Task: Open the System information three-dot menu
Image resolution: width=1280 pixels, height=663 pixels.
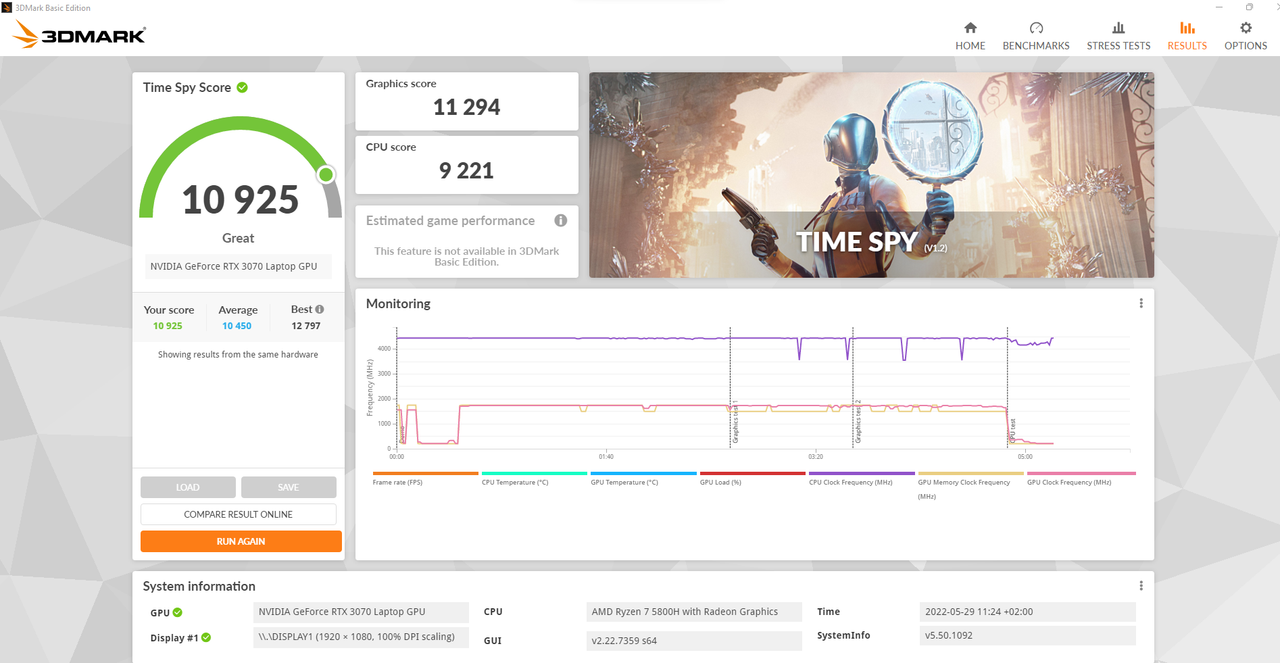Action: (1141, 586)
